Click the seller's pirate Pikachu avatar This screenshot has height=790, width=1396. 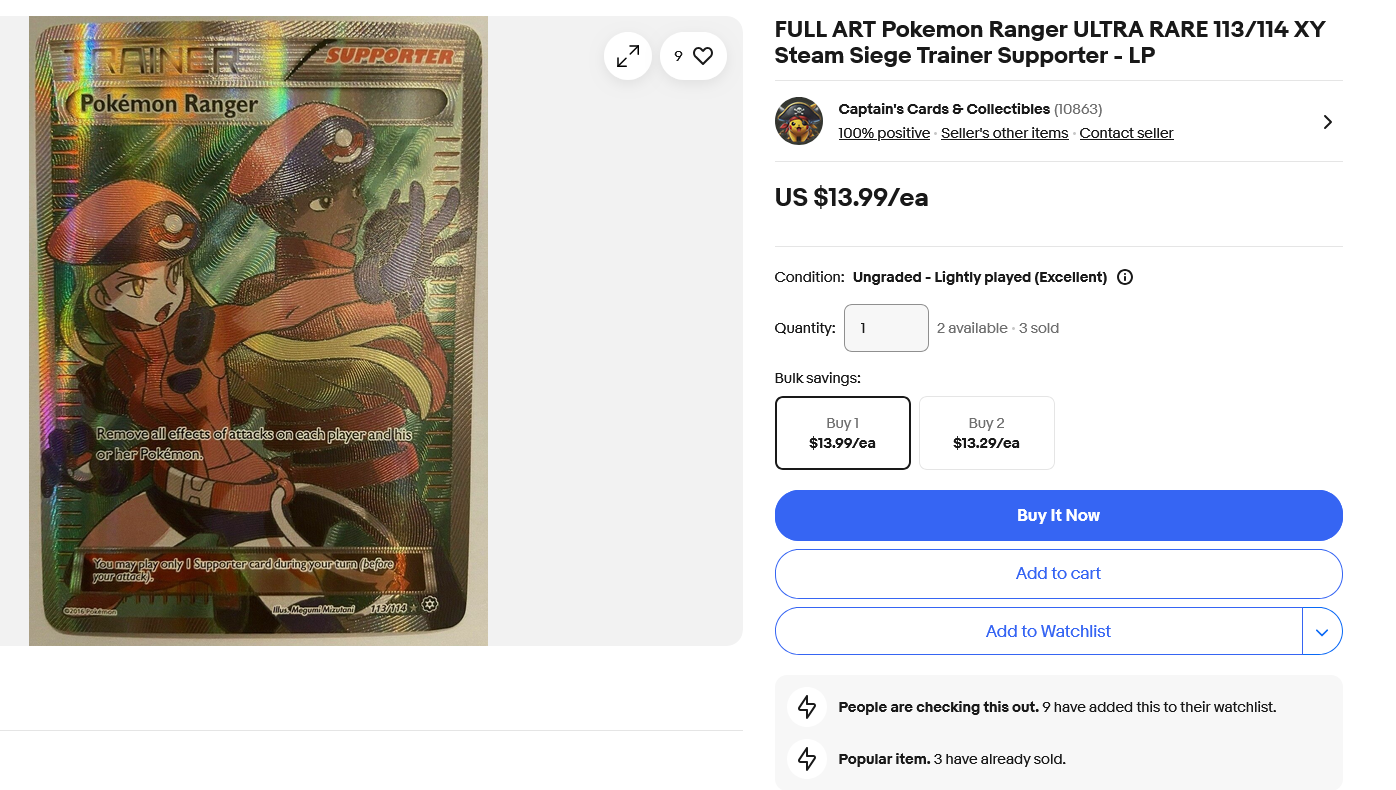[x=798, y=121]
